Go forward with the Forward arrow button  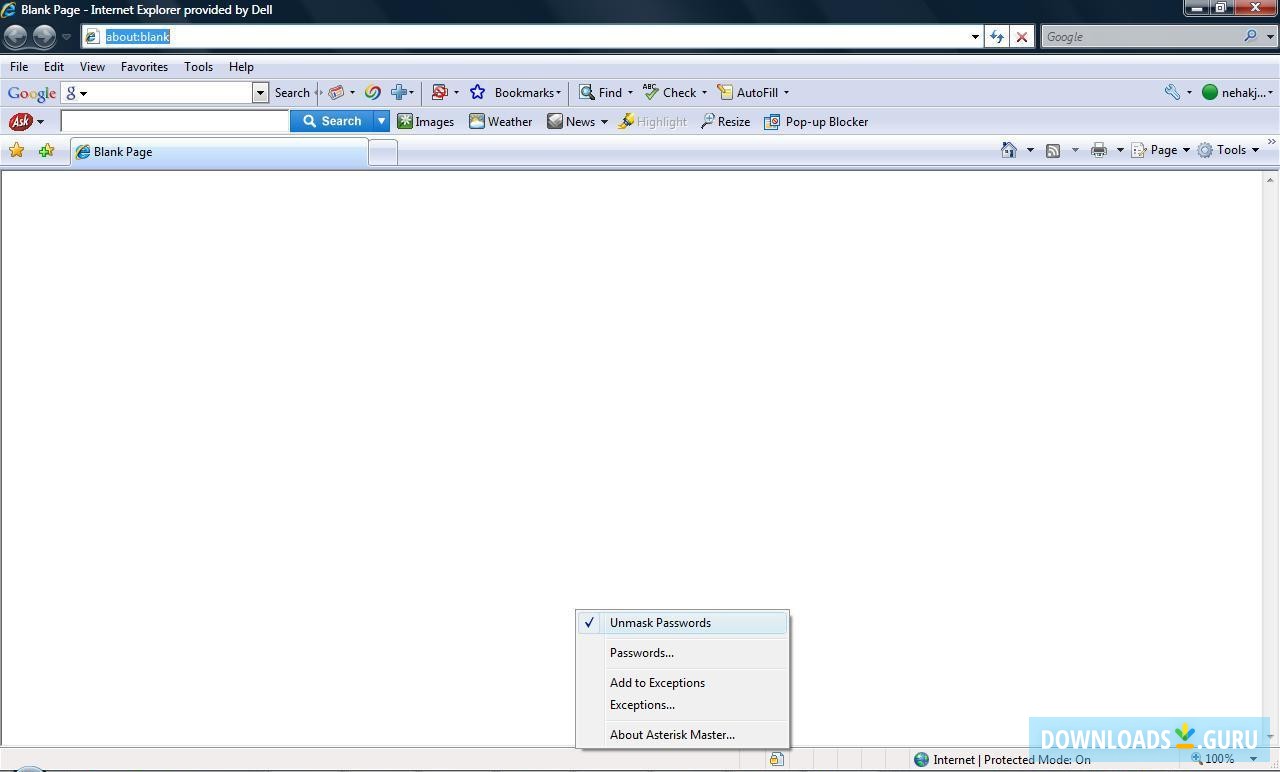point(44,37)
